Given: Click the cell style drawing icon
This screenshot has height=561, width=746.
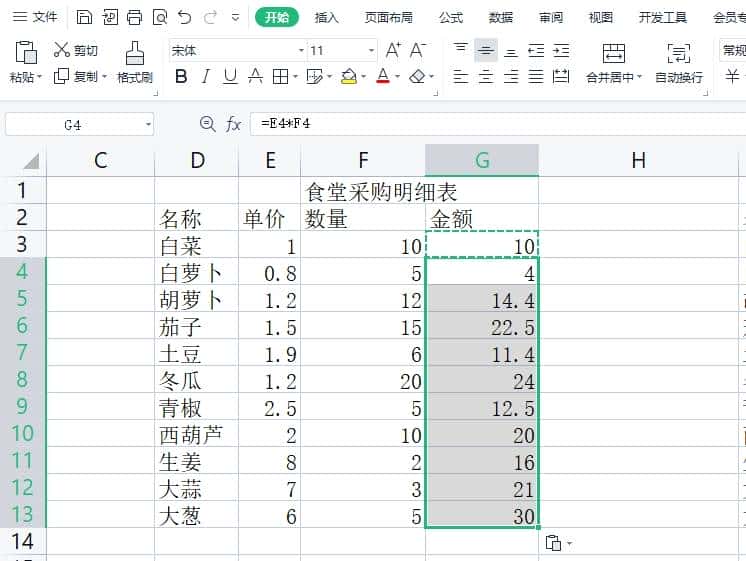Looking at the screenshot, I should 314,76.
